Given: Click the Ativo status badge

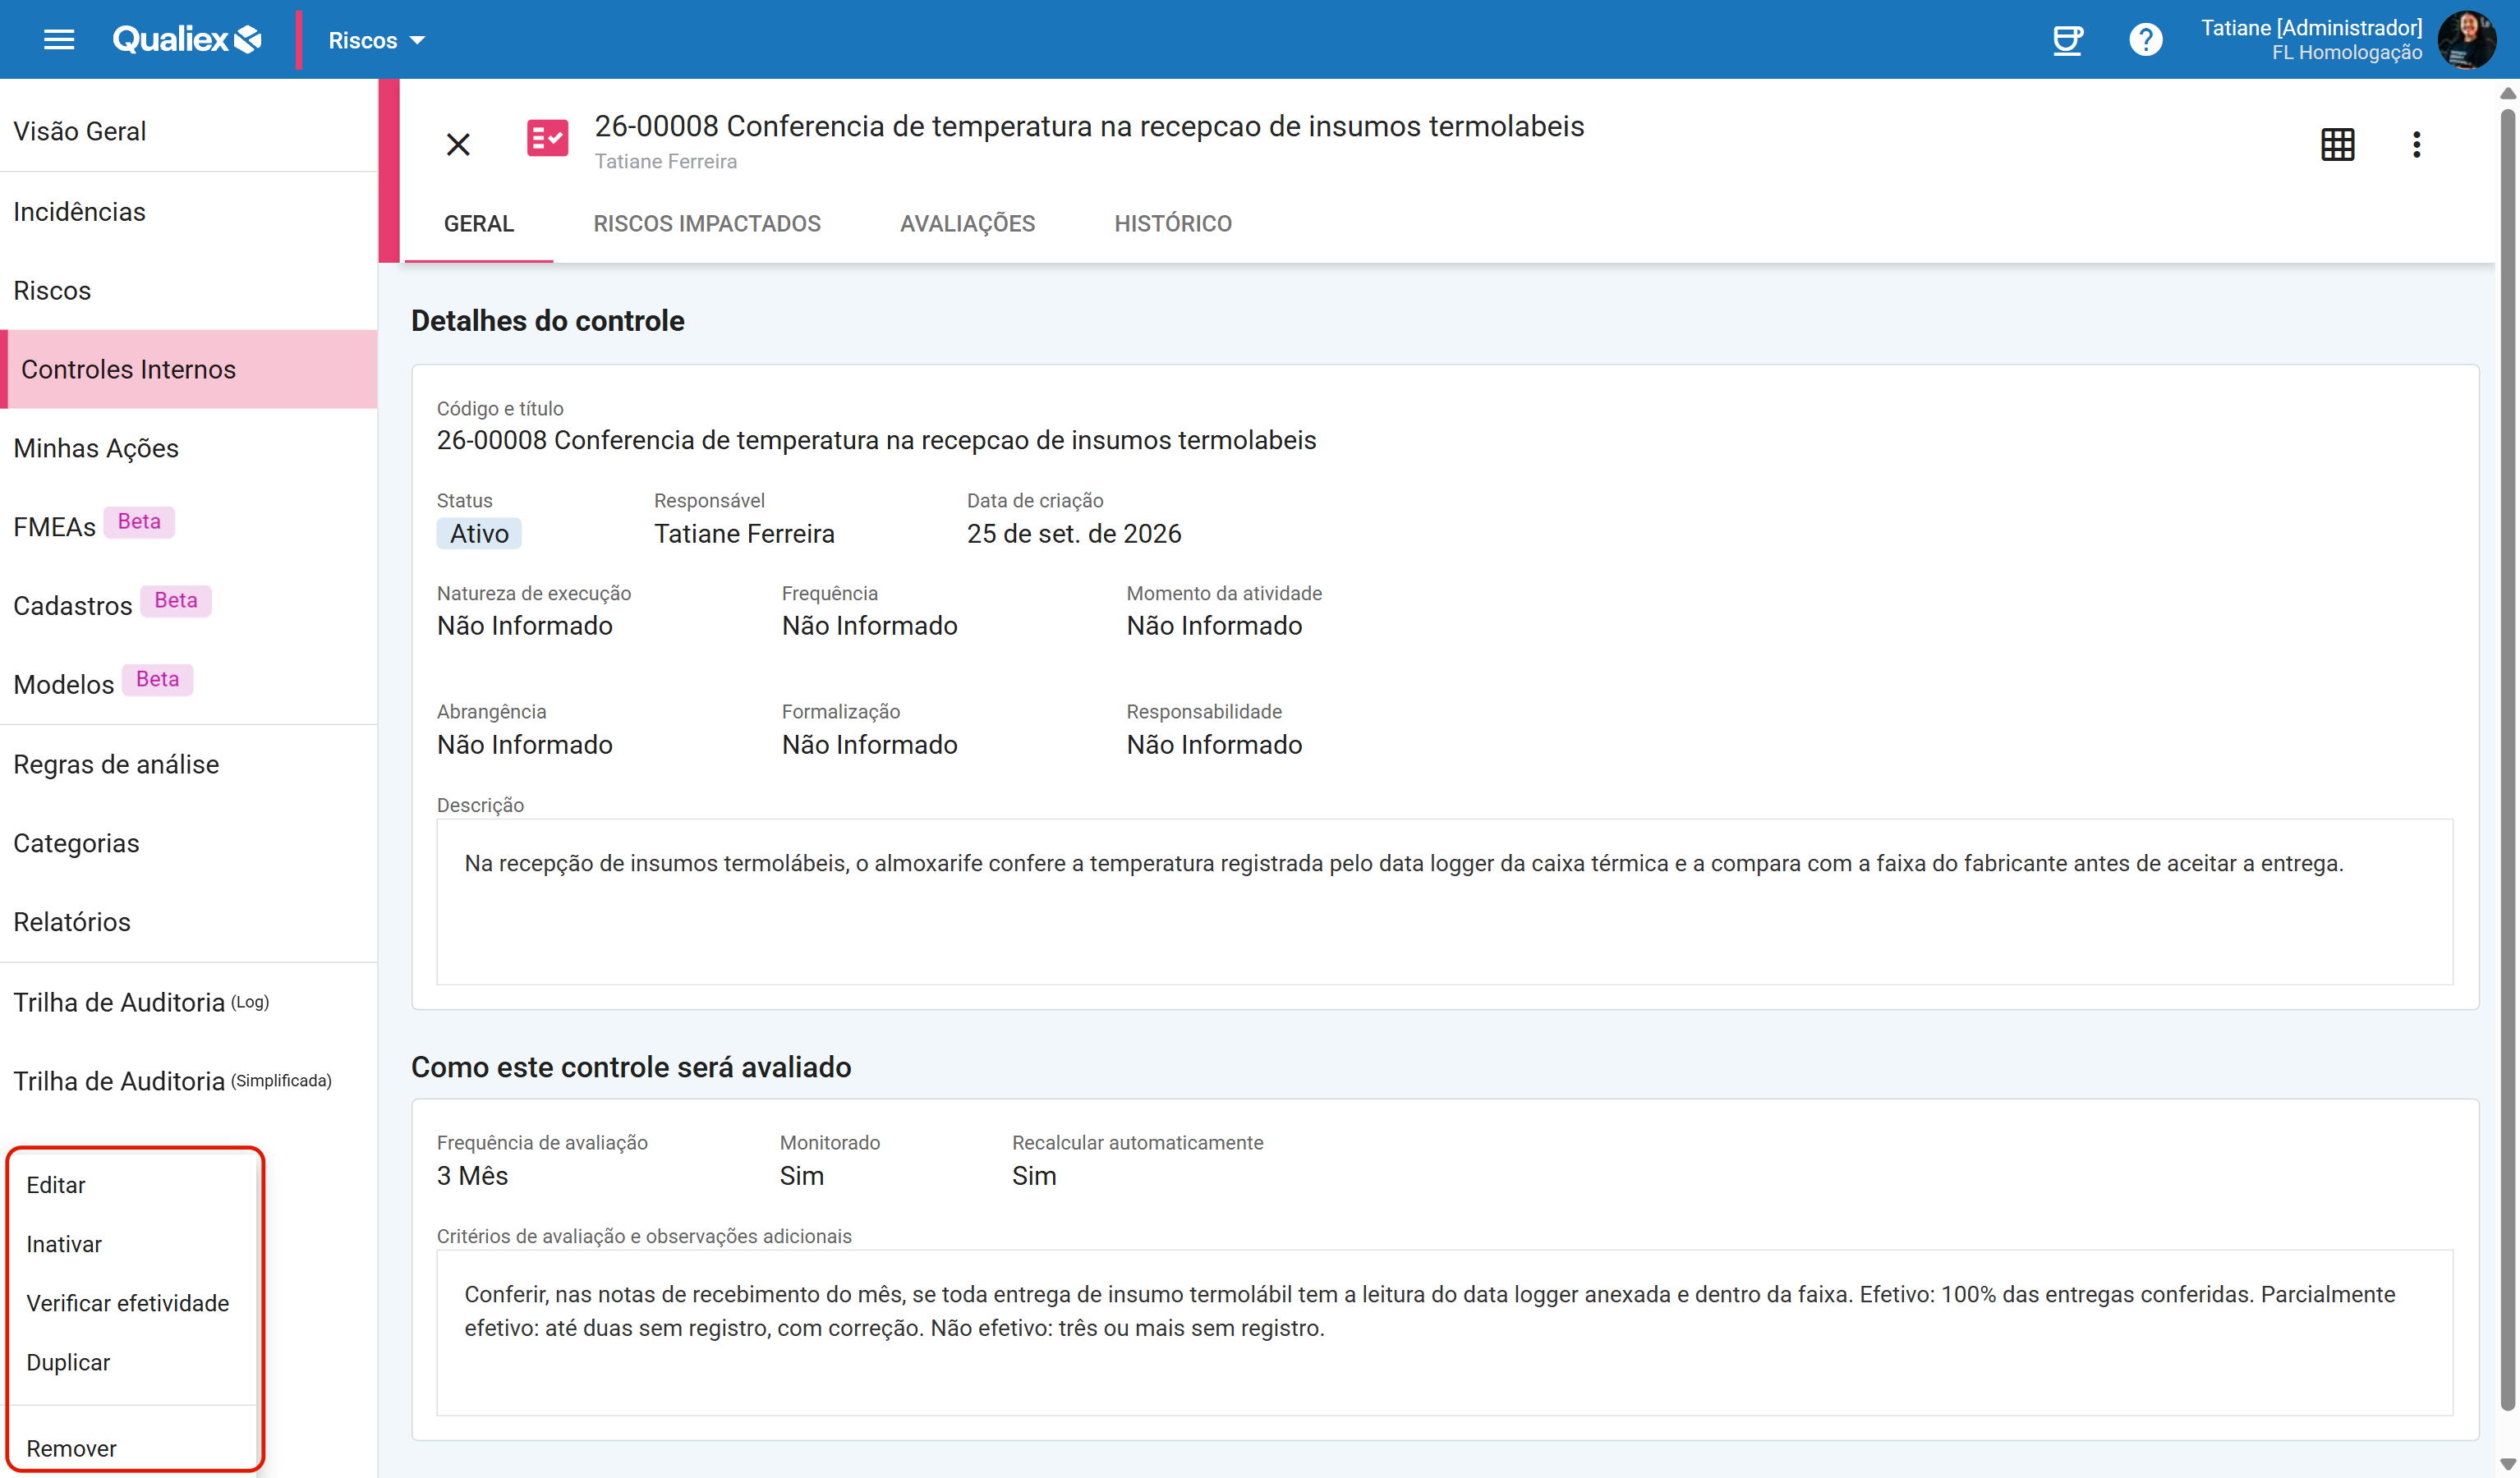Looking at the screenshot, I should [x=479, y=534].
